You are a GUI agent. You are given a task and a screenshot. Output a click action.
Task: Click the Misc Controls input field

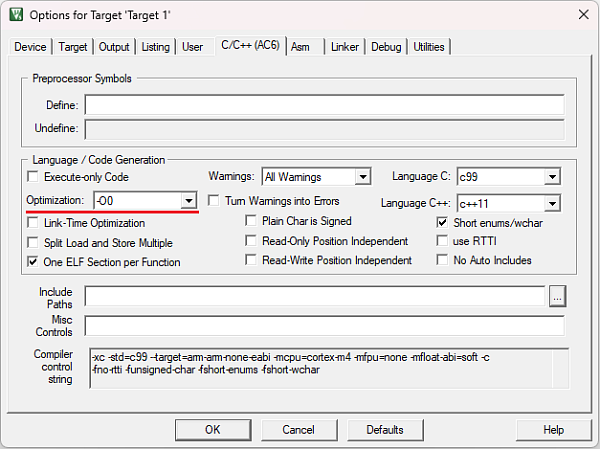tap(324, 326)
